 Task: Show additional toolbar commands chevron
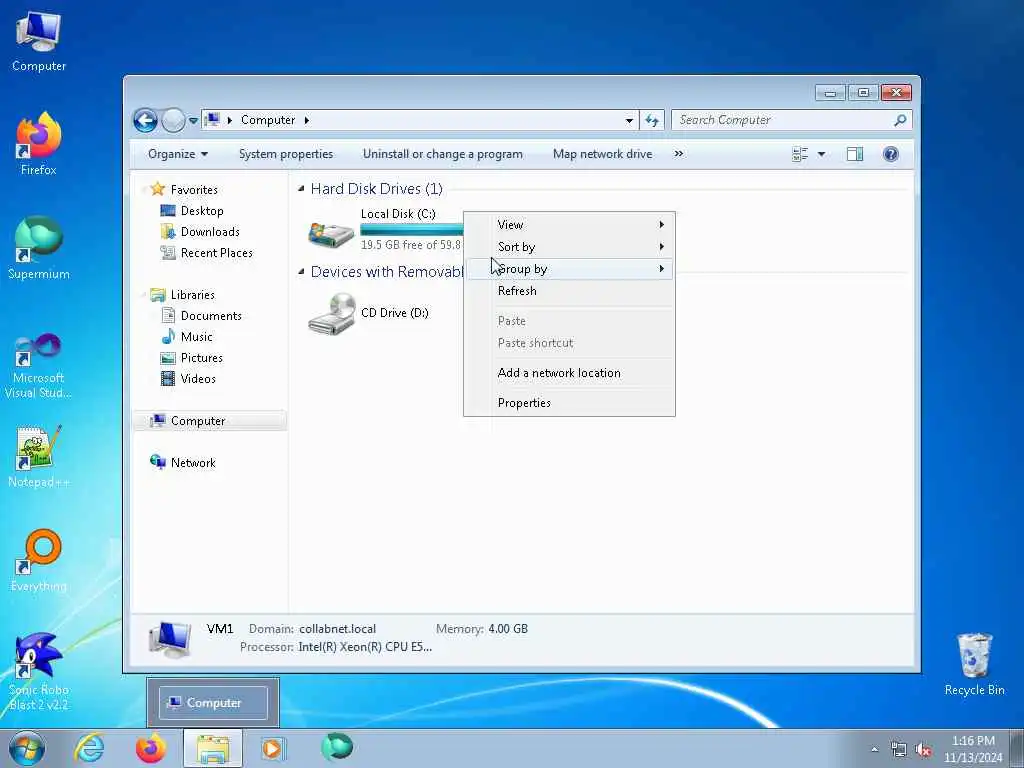coord(679,154)
